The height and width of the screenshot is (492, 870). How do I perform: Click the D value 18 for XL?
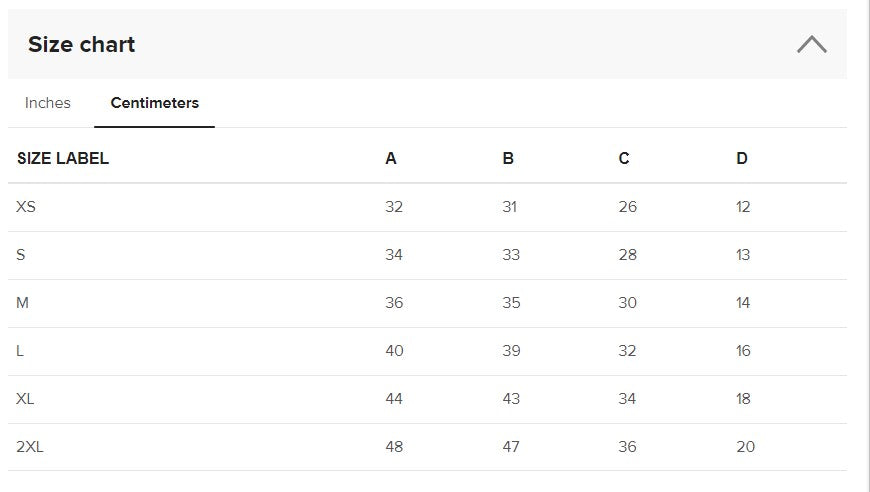743,399
